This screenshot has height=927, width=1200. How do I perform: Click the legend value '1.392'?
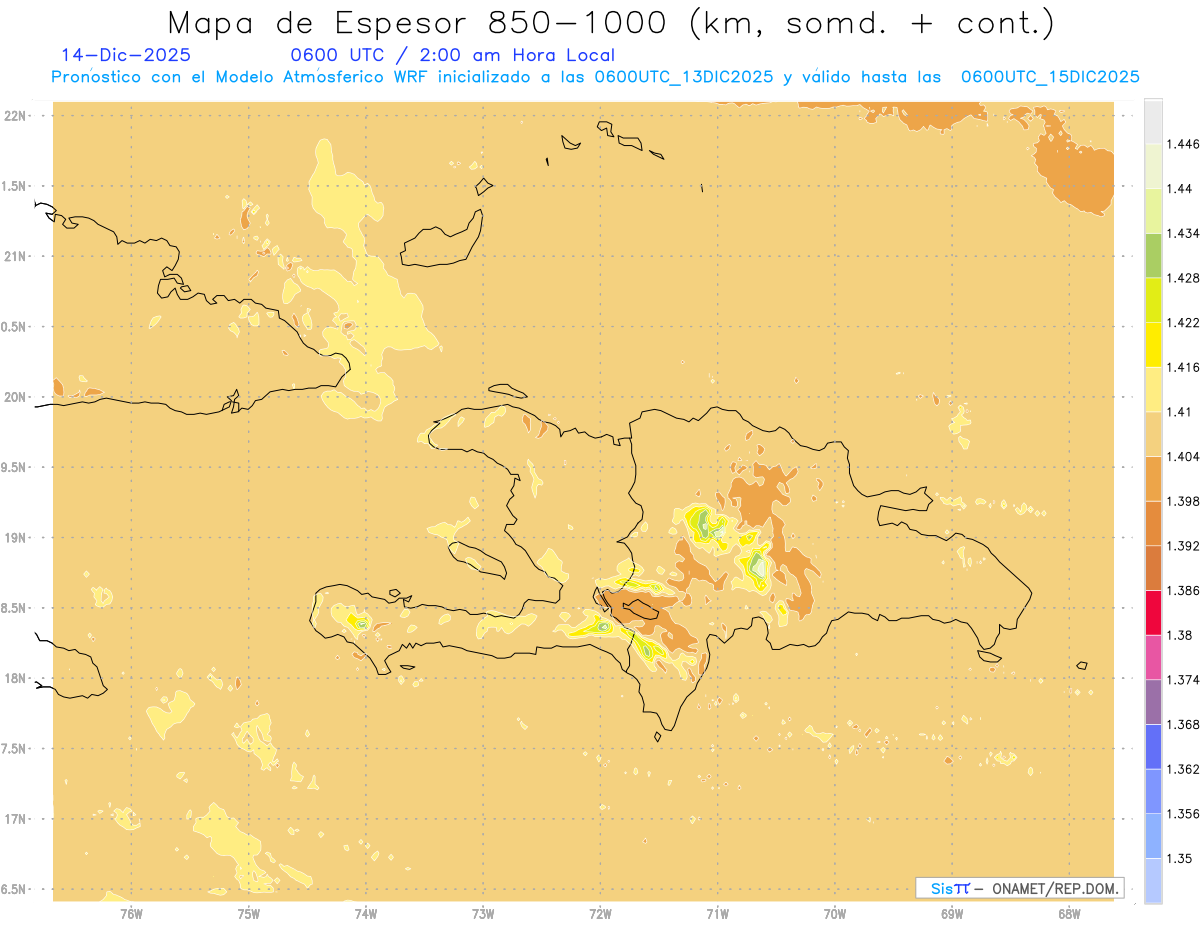click(x=1181, y=546)
